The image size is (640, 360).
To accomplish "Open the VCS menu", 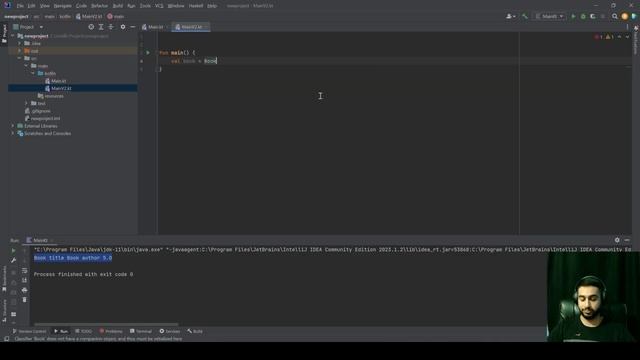I will click(159, 6).
